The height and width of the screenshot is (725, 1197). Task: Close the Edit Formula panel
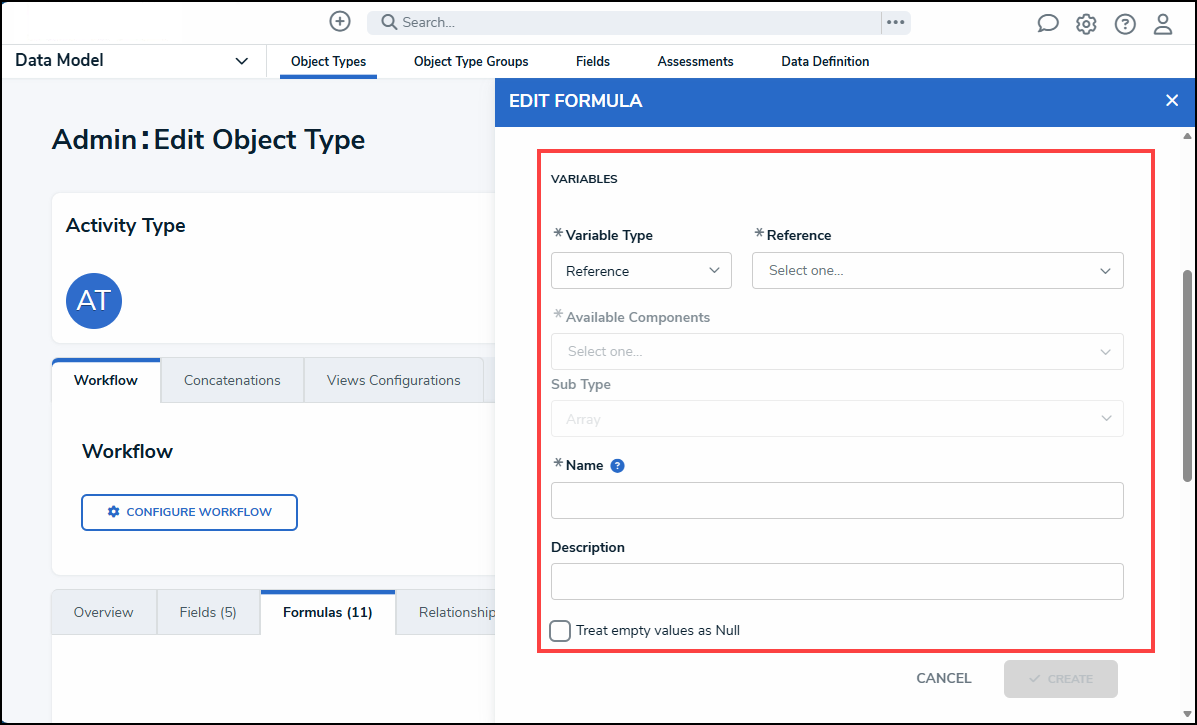(x=1172, y=100)
